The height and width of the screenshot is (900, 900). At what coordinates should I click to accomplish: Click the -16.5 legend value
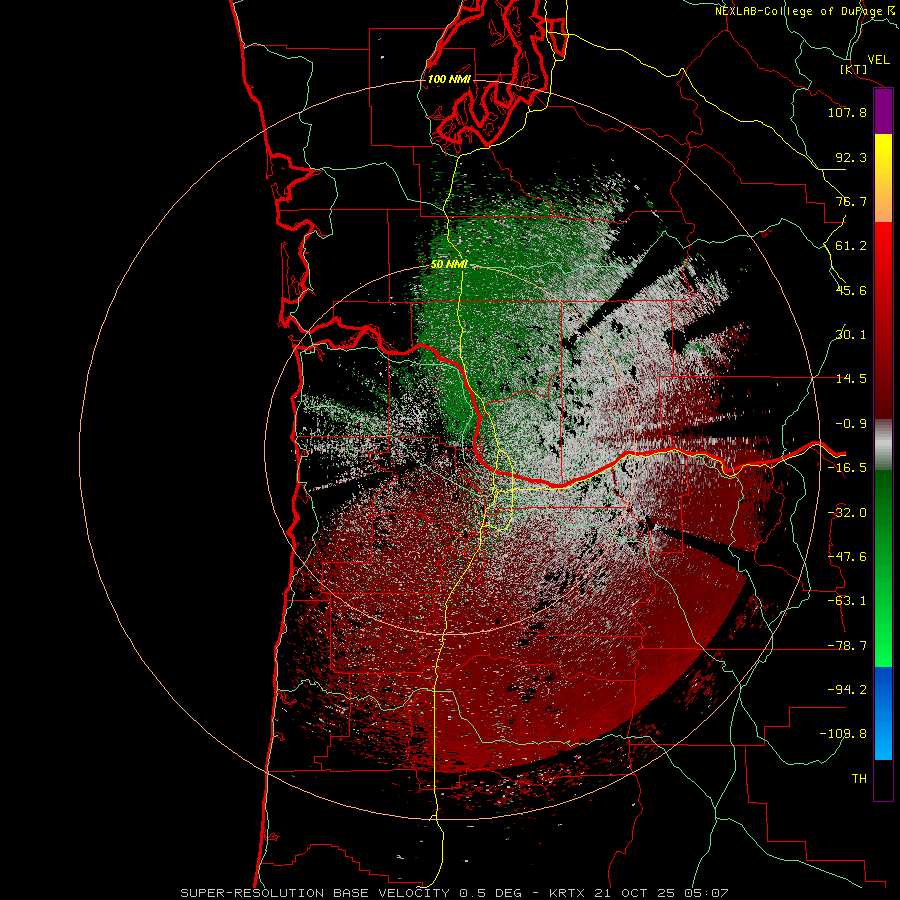coord(847,468)
